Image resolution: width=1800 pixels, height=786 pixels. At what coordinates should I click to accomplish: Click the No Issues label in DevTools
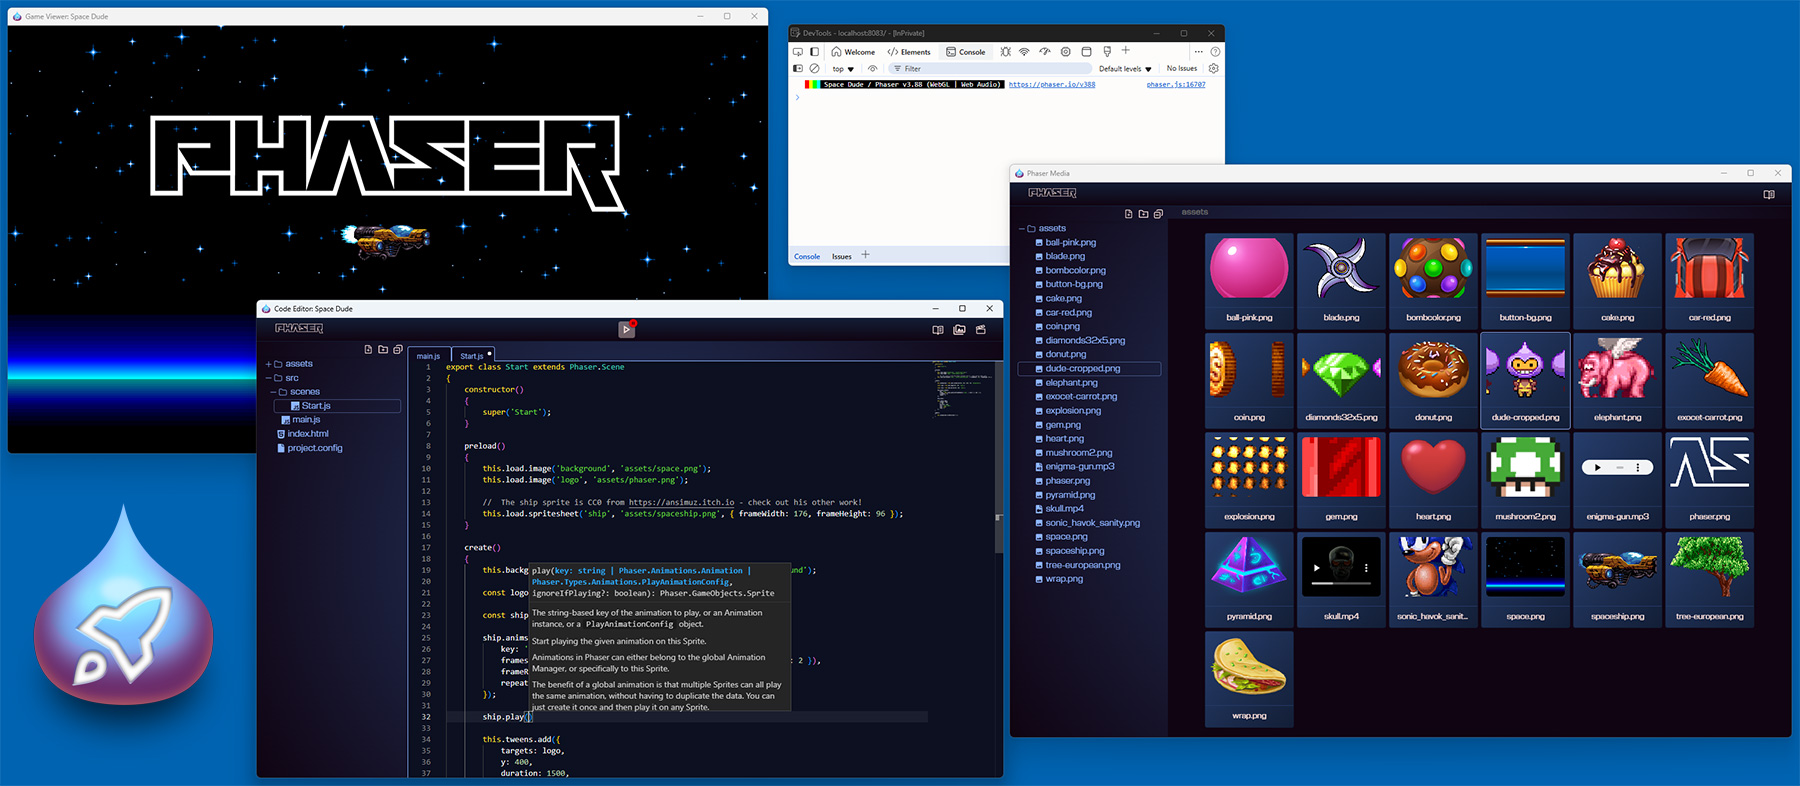[1182, 69]
